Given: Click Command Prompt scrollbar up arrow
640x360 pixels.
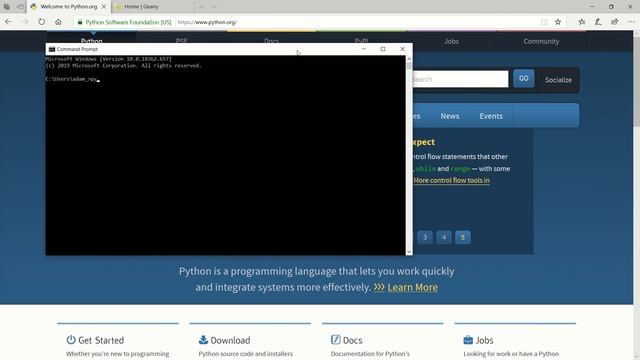Looking at the screenshot, I should (x=409, y=59).
